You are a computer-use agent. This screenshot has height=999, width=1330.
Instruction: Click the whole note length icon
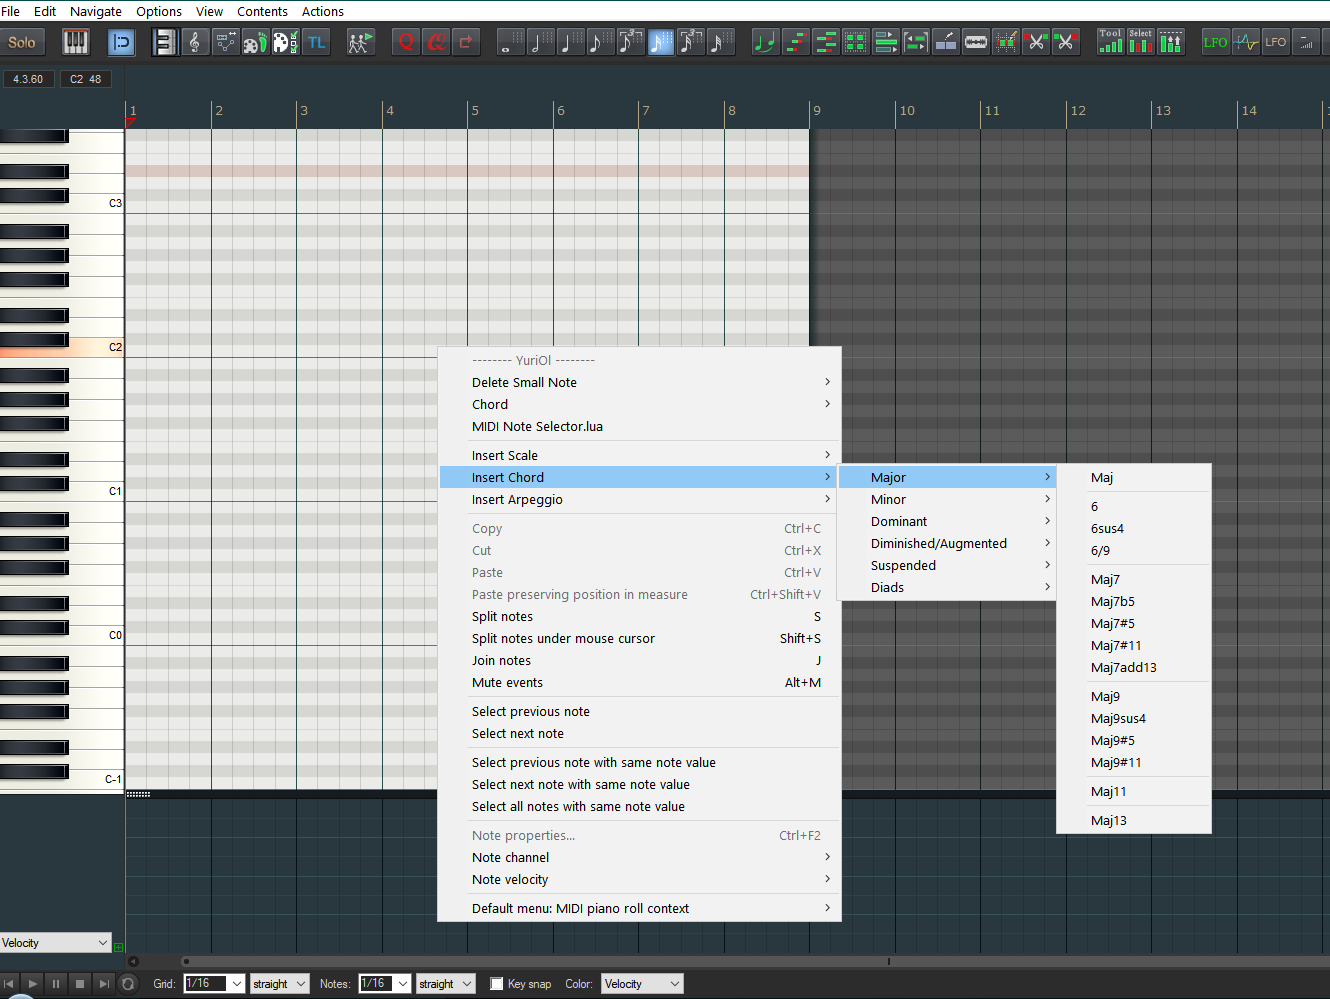tap(510, 42)
